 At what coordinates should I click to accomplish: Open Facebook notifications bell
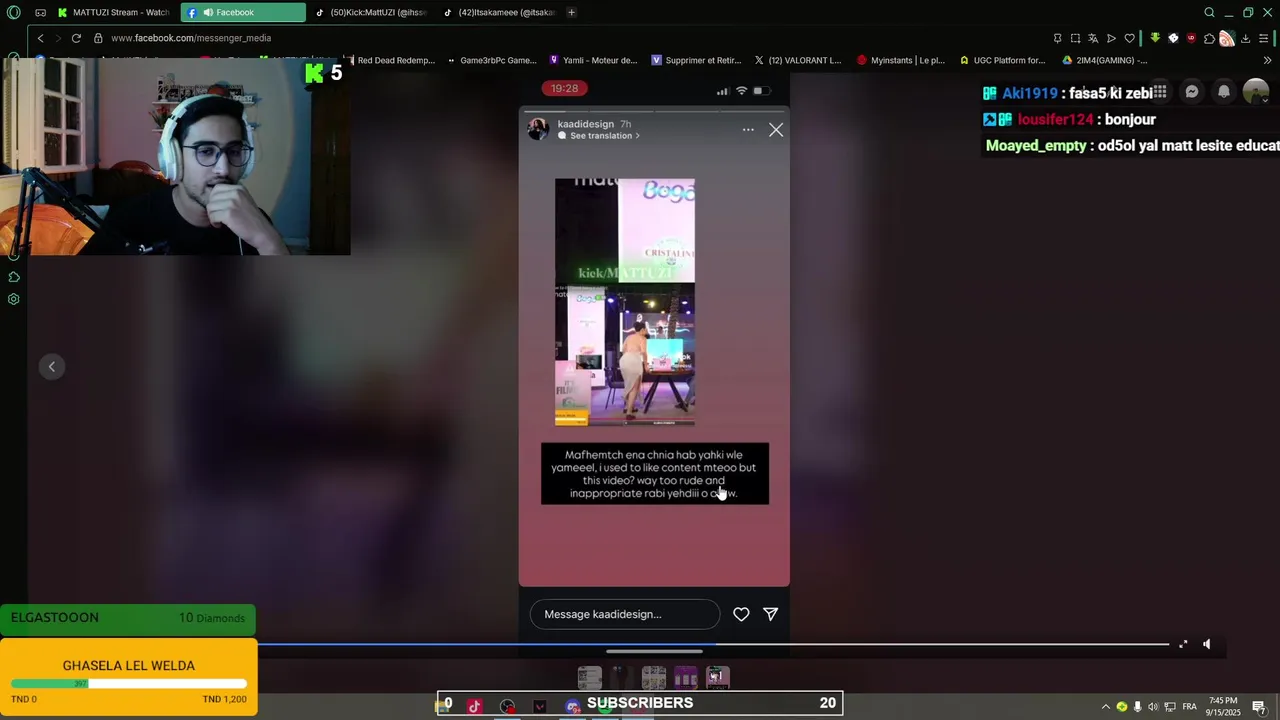[1224, 91]
